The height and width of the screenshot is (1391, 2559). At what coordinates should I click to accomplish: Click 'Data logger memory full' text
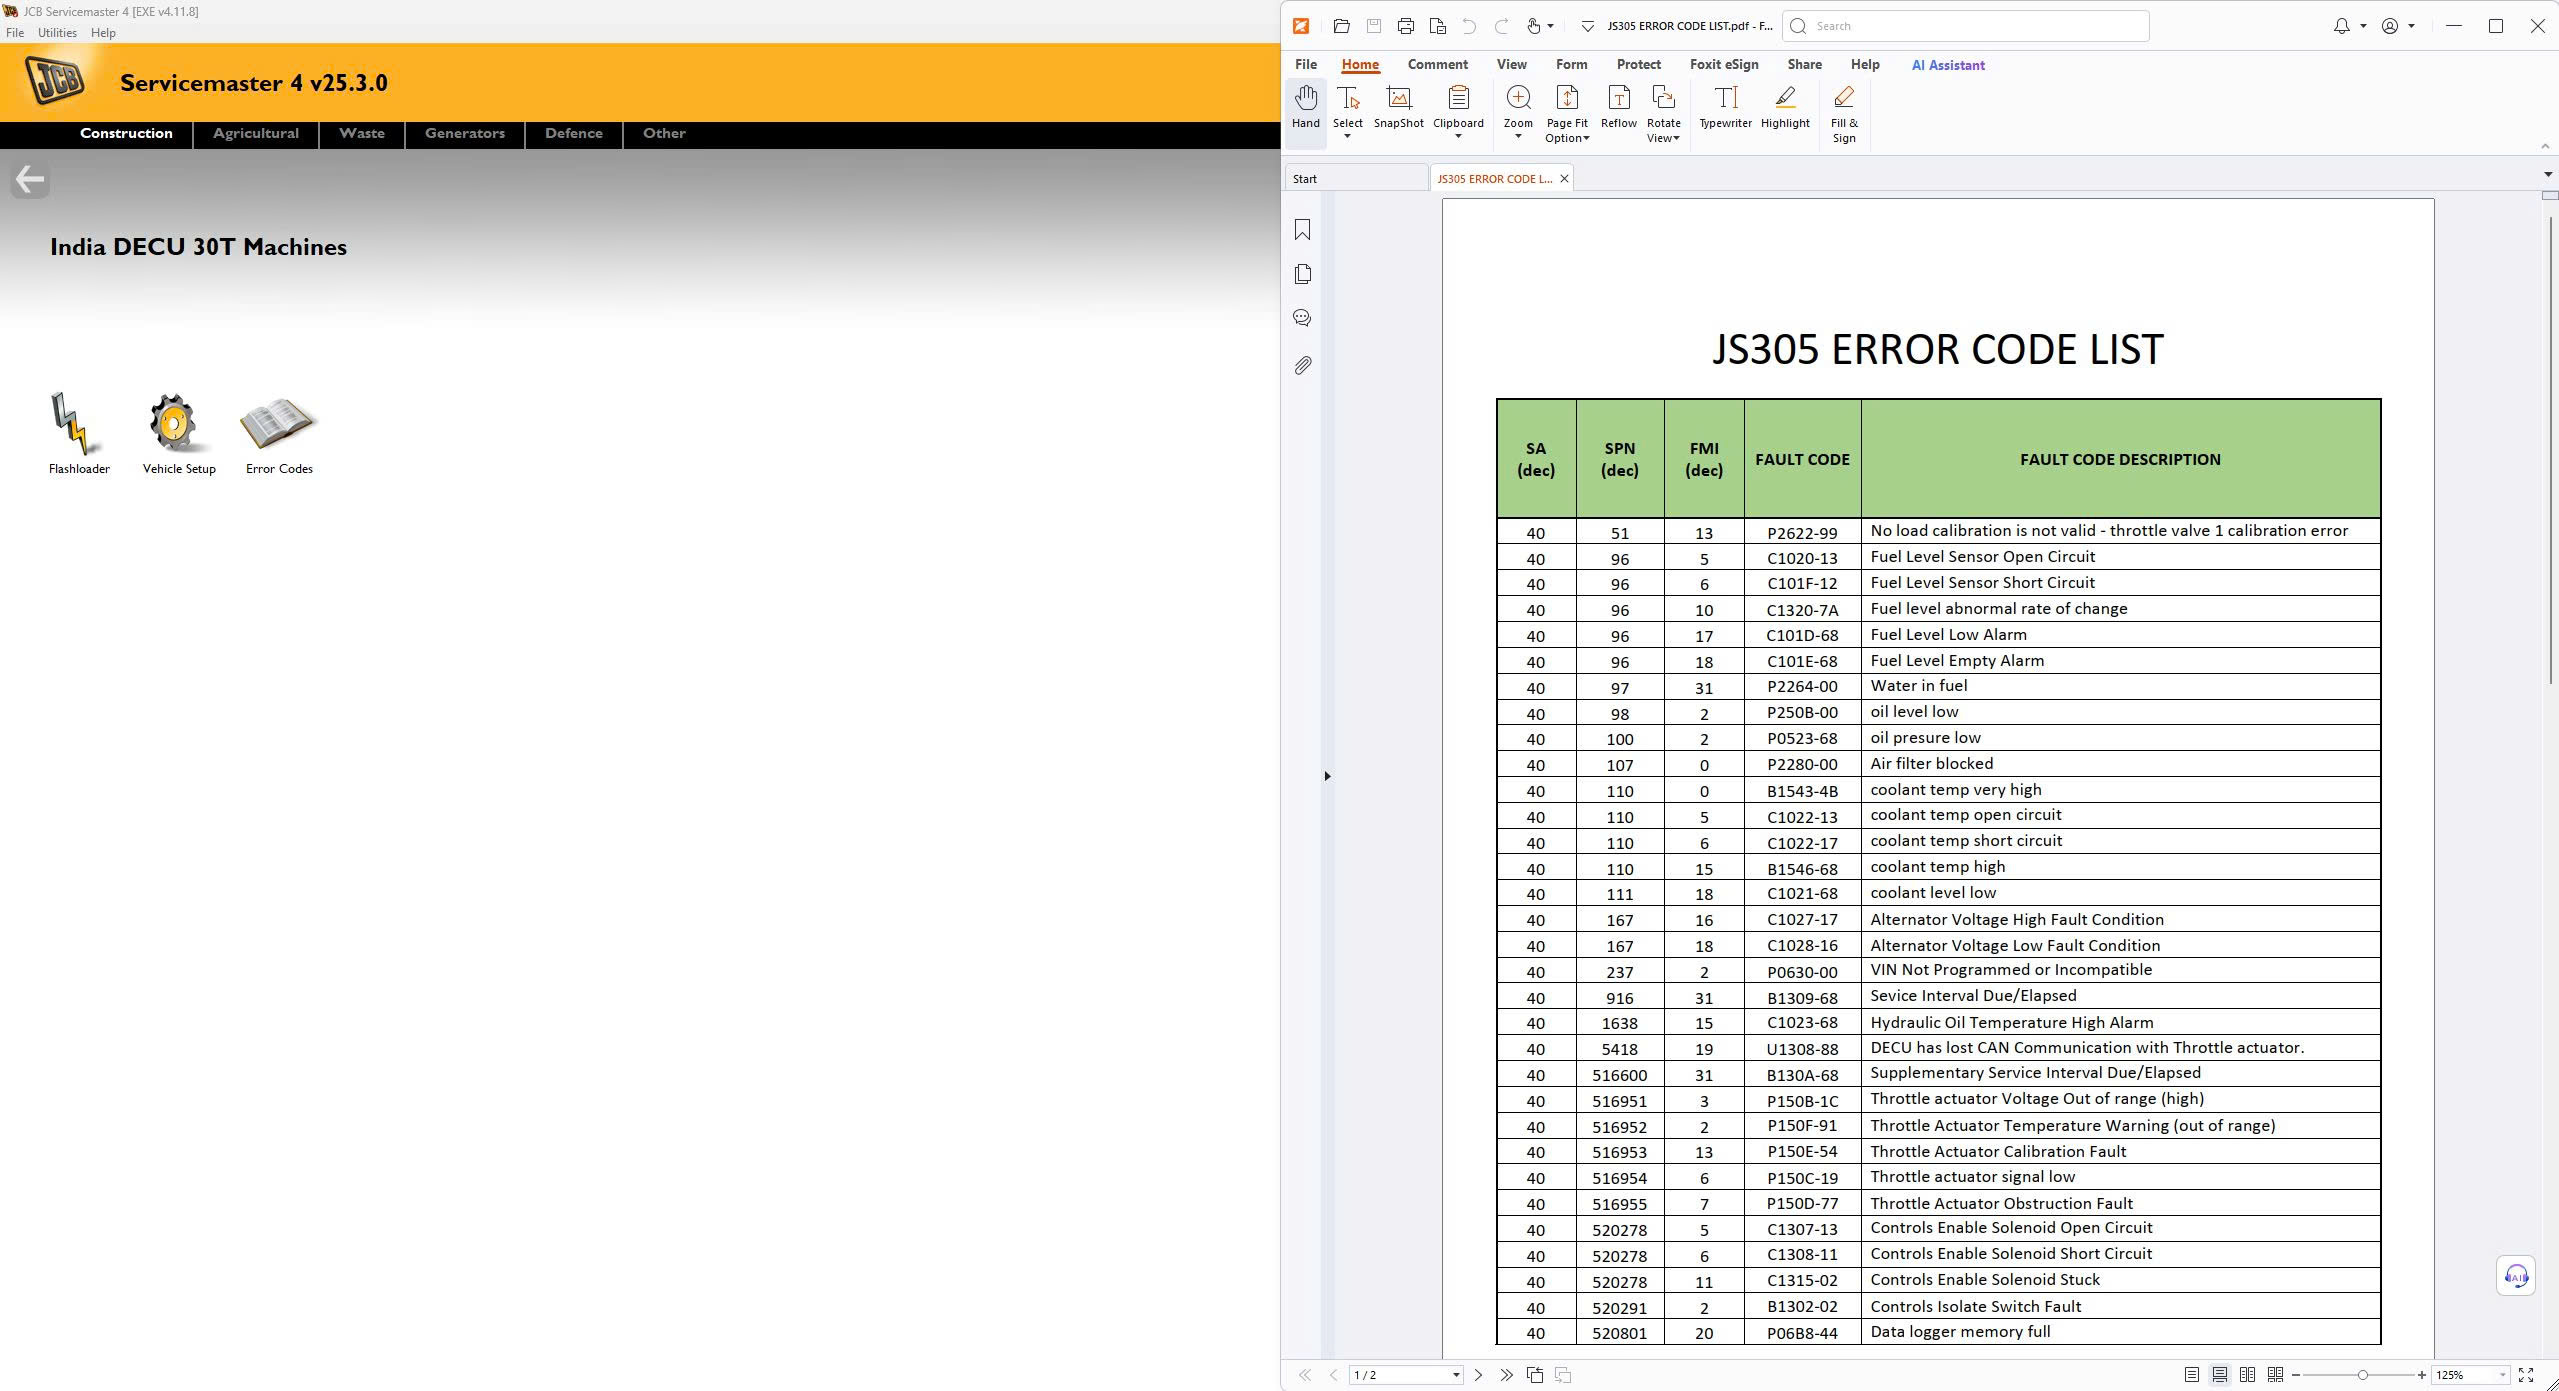click(1960, 1332)
